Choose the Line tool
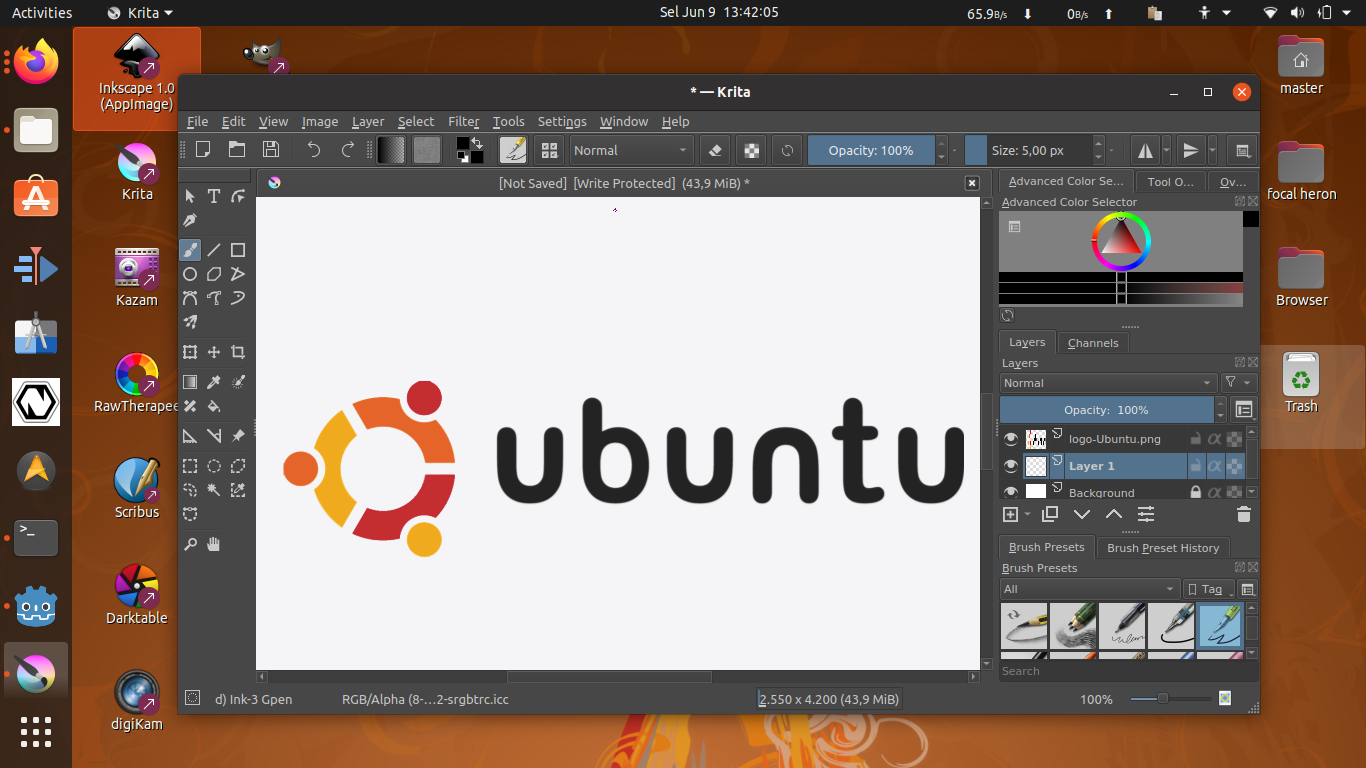1366x768 pixels. coord(214,250)
